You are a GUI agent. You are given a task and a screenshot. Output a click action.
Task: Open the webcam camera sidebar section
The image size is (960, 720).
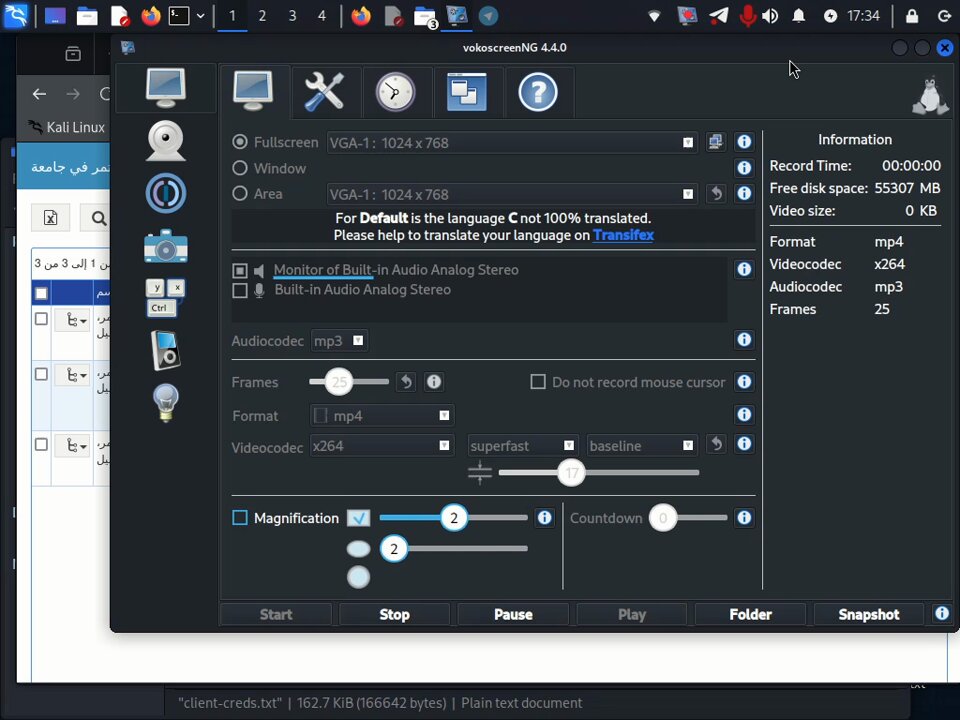coord(165,141)
